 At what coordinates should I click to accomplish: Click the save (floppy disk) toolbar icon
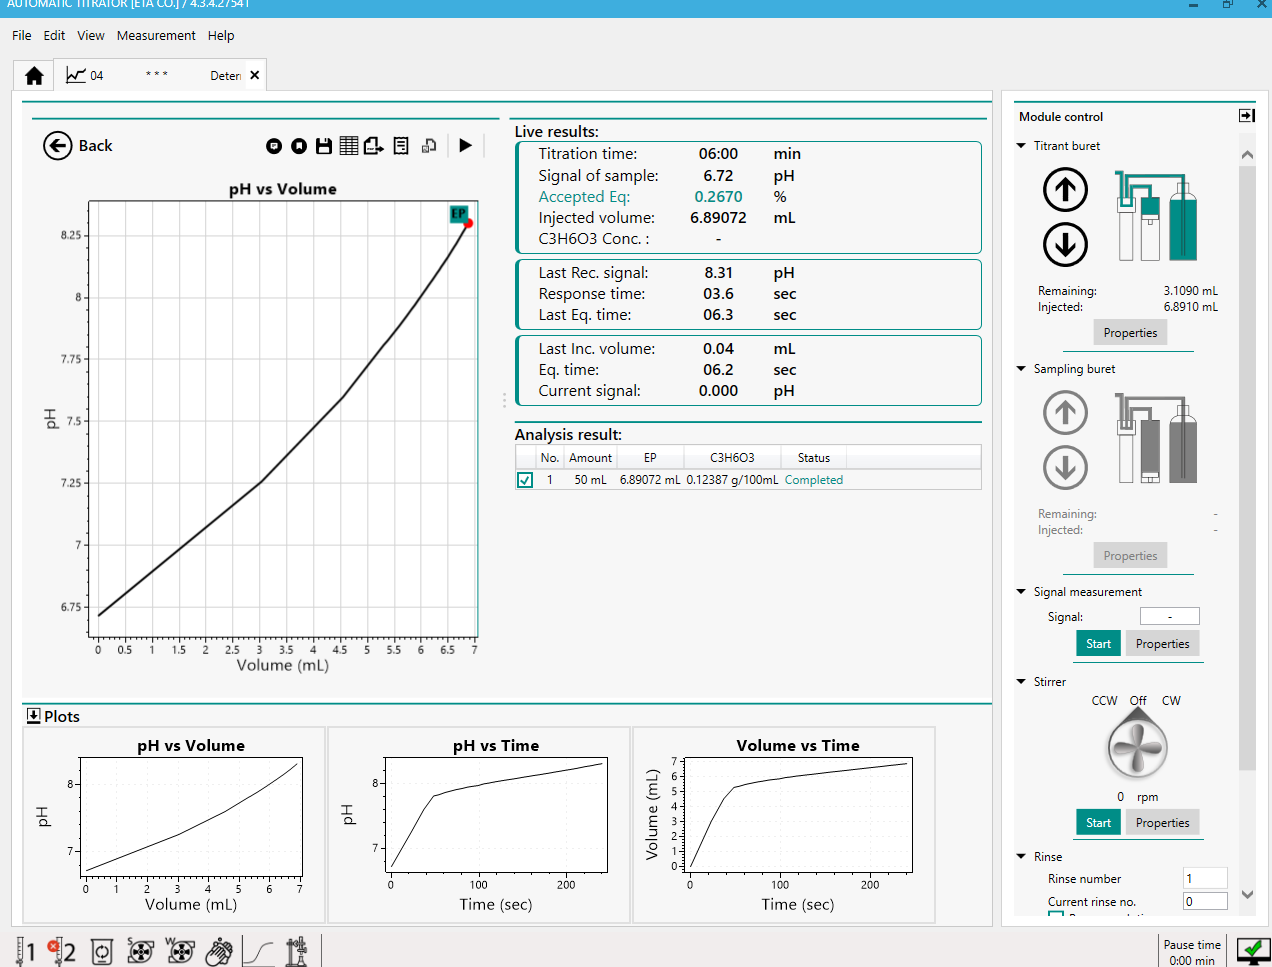324,146
